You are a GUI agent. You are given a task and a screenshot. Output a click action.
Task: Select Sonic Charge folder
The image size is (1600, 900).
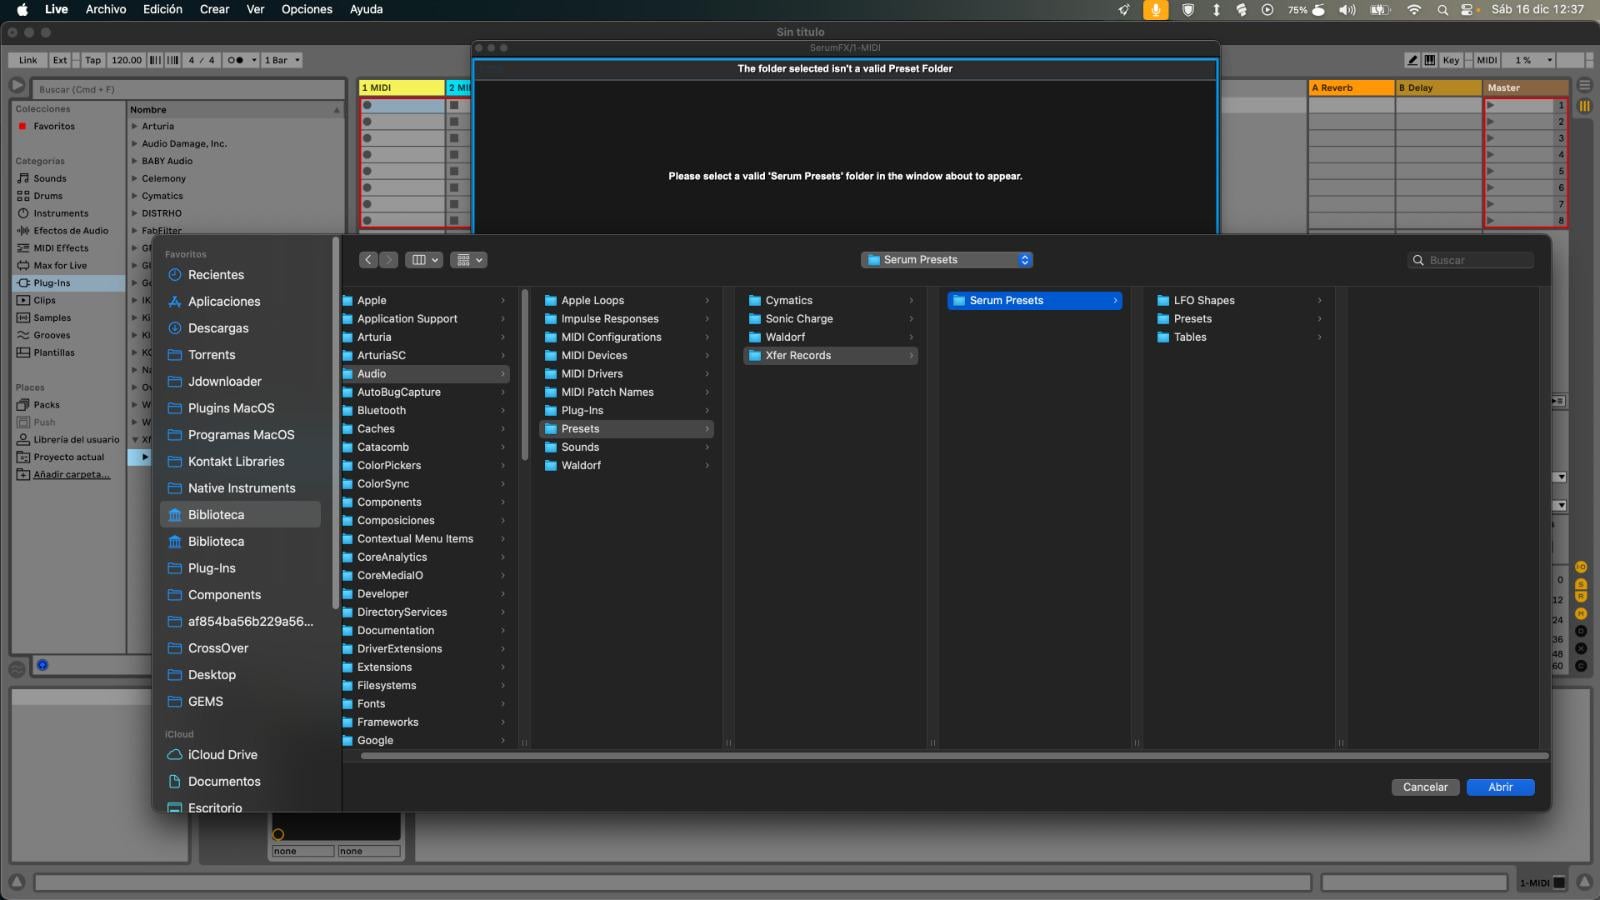point(831,319)
